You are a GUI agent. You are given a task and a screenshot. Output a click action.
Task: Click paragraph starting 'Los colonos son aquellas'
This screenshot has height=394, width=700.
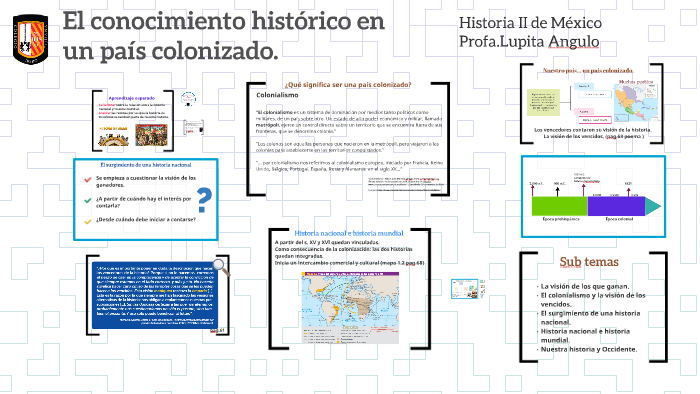(x=347, y=147)
